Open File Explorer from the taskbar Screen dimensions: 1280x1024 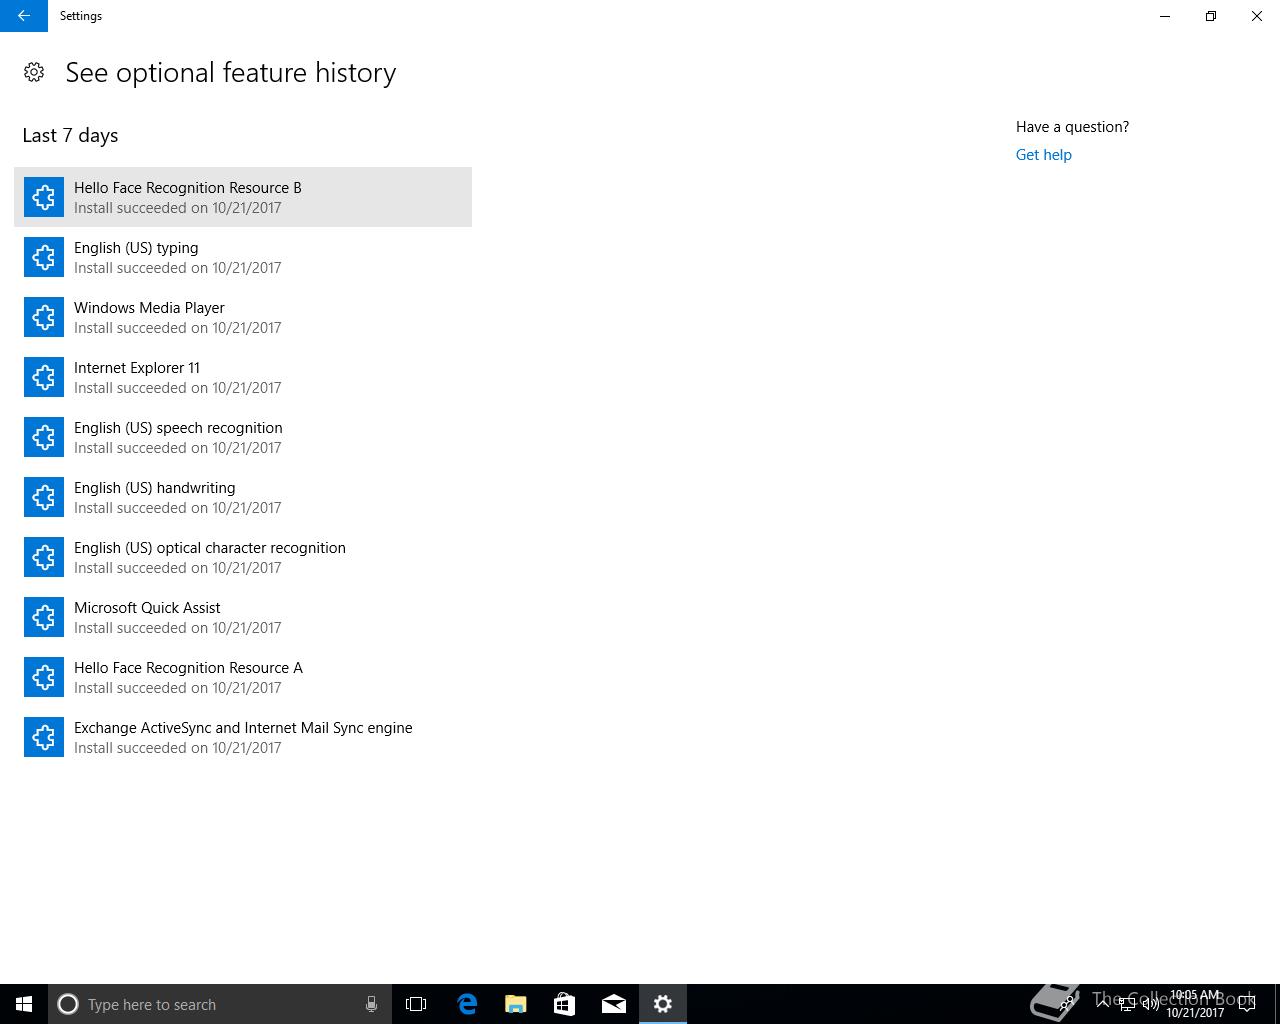point(516,1004)
